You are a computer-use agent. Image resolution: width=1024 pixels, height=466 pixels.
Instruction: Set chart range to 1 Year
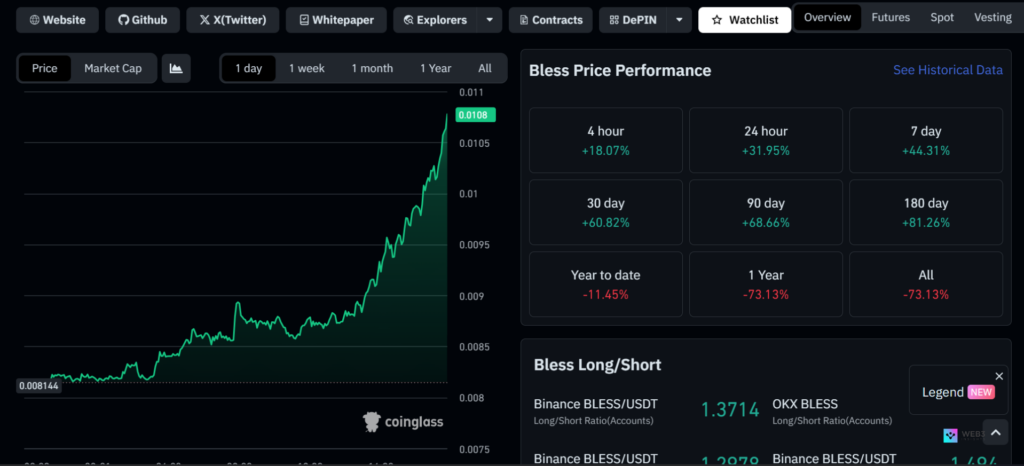(x=436, y=69)
